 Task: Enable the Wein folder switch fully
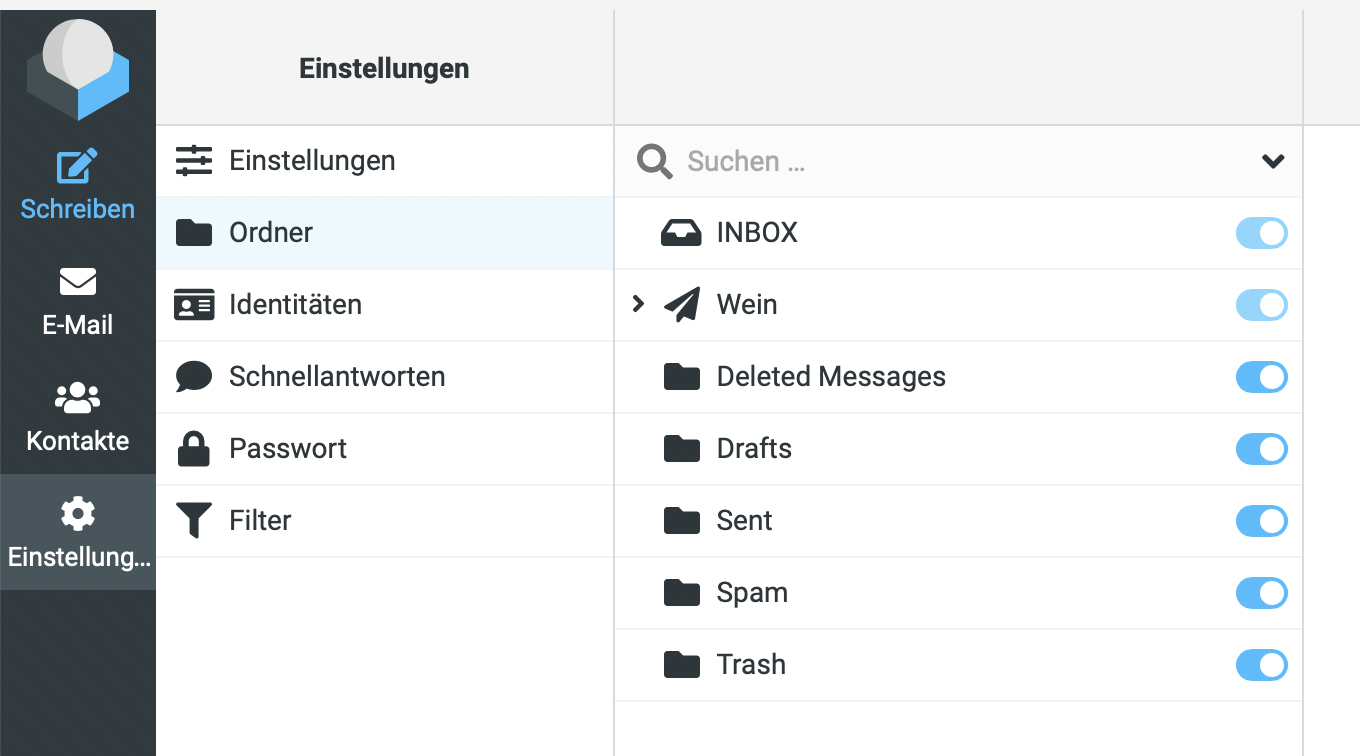coord(1262,305)
